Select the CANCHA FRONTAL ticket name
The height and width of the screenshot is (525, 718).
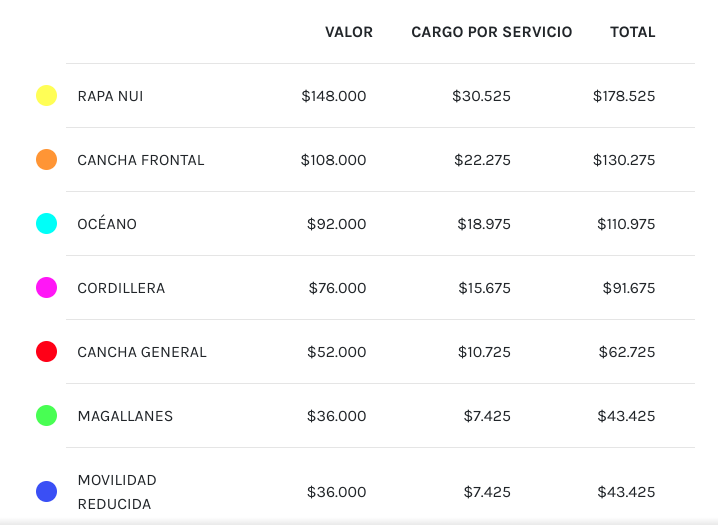(x=140, y=160)
